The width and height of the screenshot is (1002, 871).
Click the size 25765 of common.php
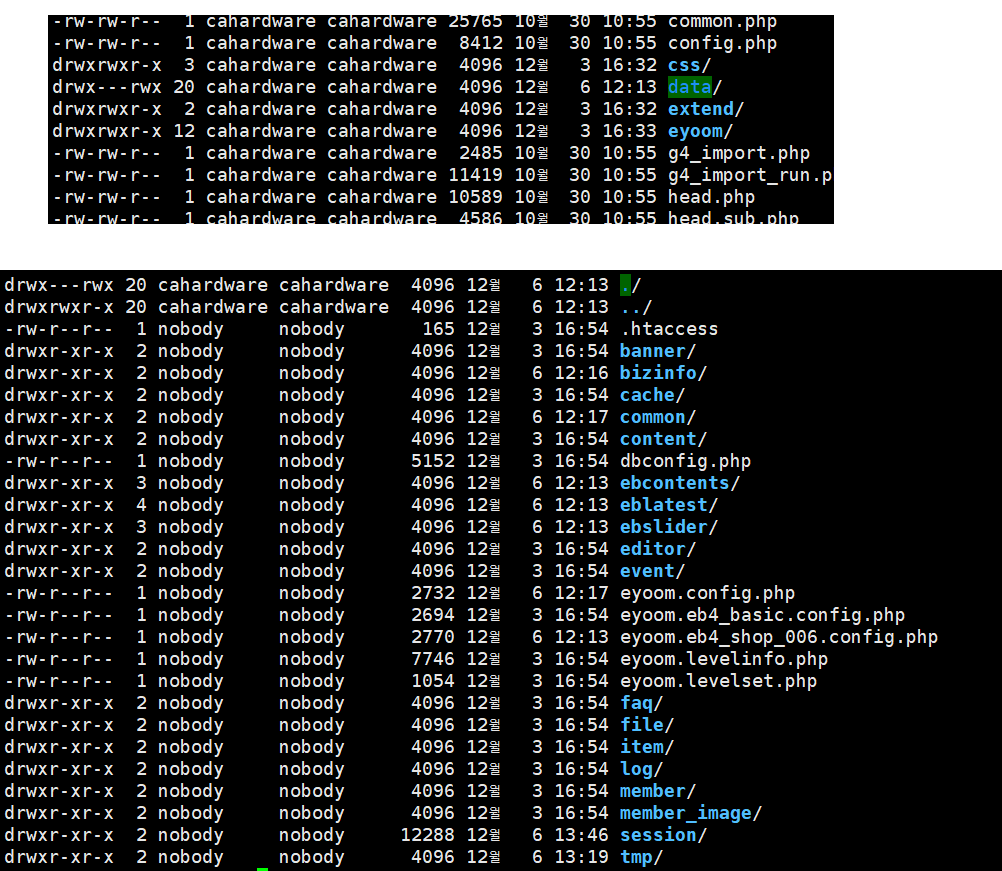point(475,22)
